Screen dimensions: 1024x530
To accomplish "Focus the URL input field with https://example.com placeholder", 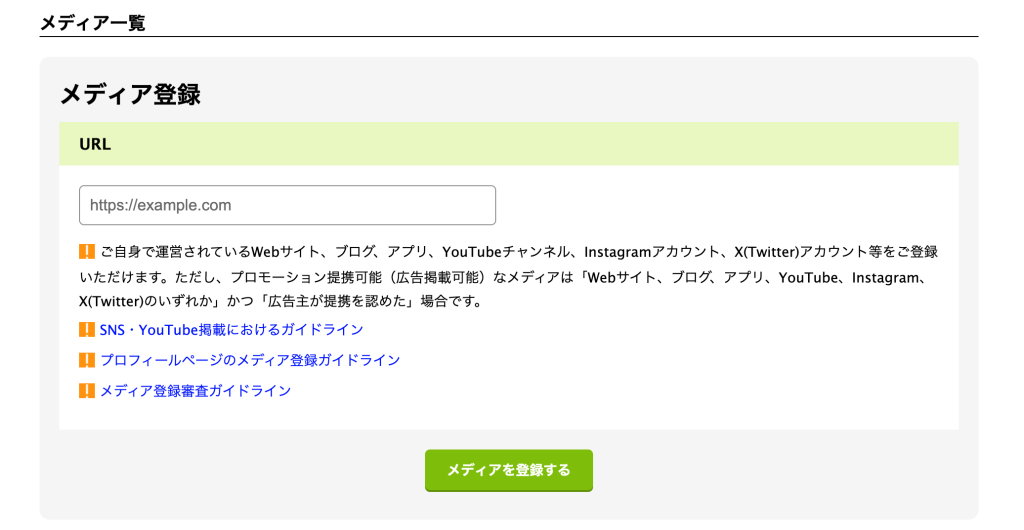I will click(287, 205).
